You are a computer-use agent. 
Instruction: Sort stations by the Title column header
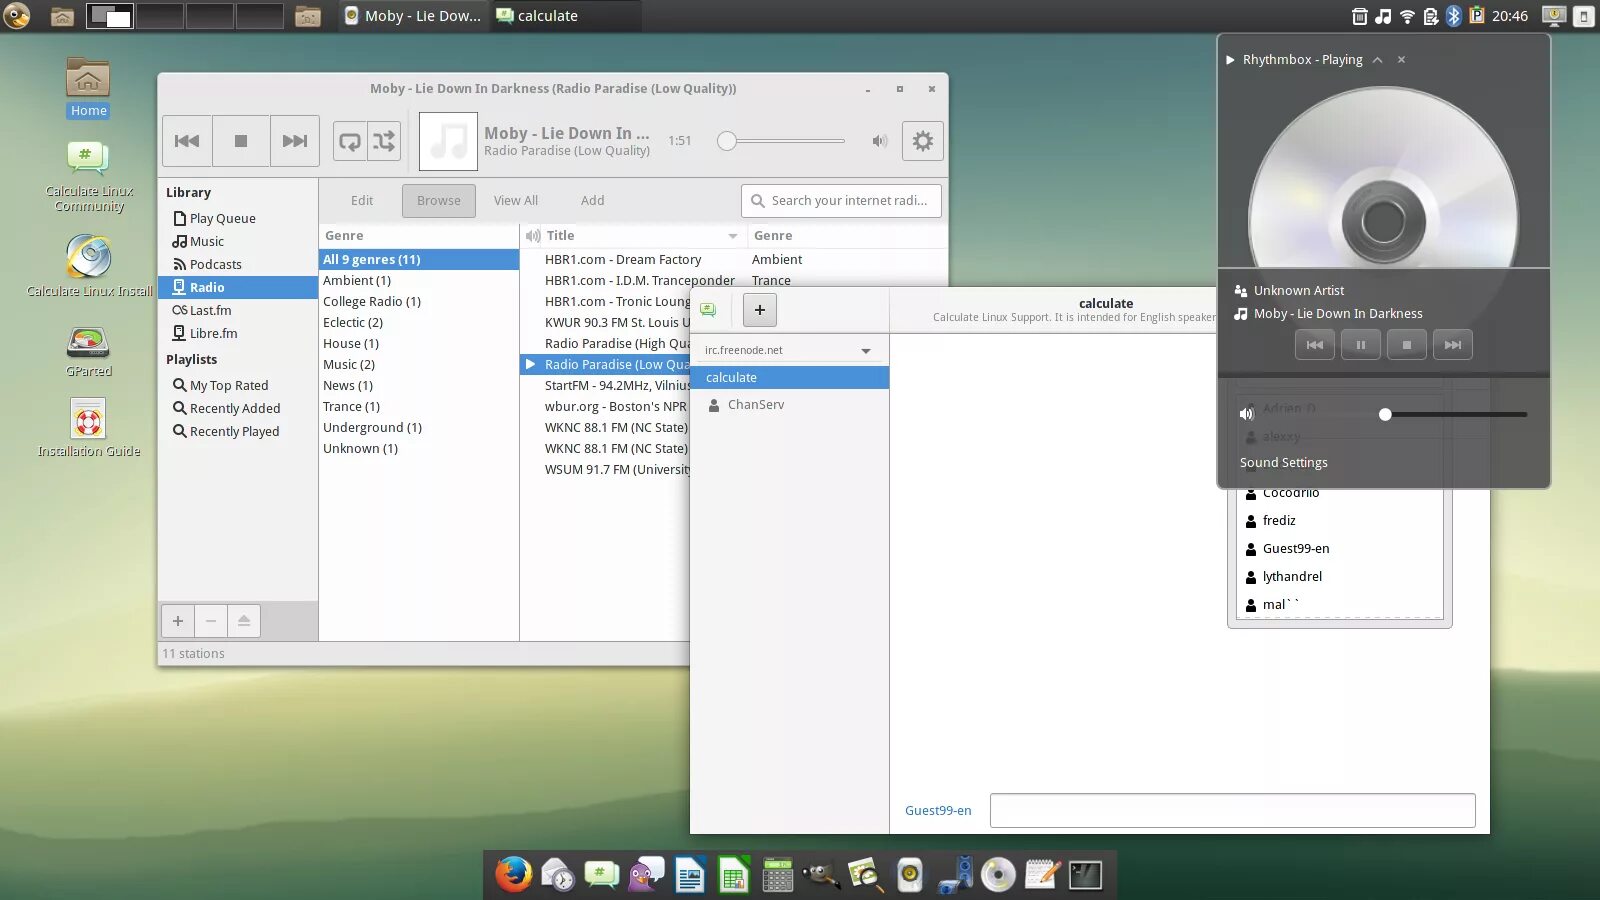click(634, 236)
